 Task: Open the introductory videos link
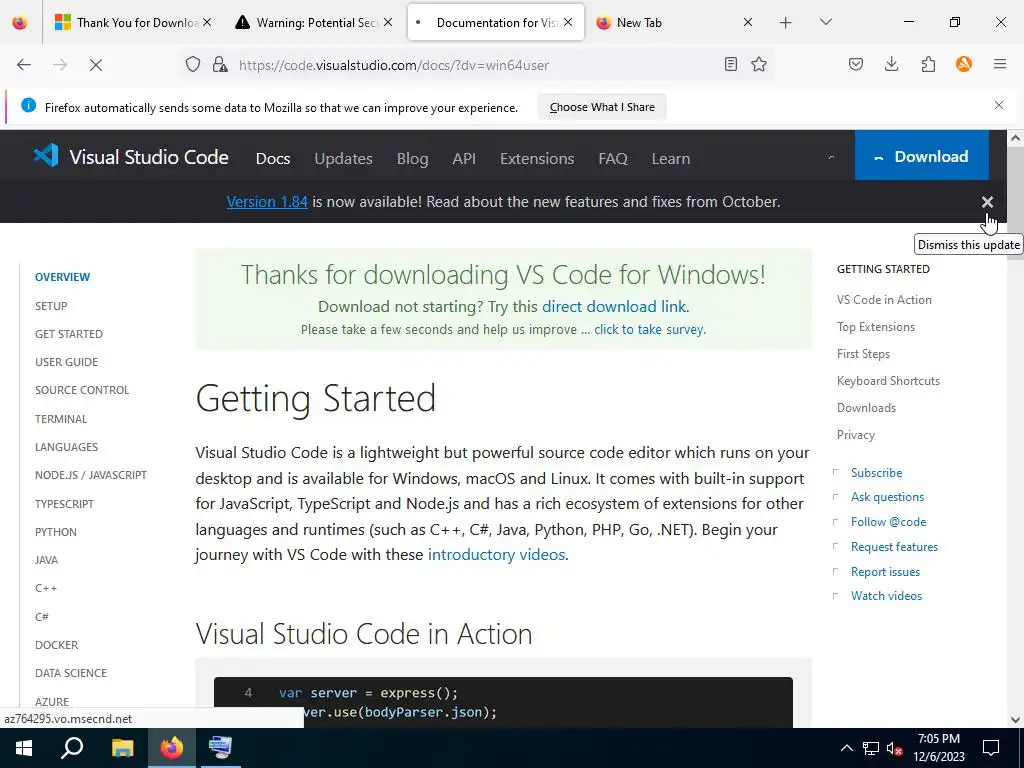tap(496, 554)
